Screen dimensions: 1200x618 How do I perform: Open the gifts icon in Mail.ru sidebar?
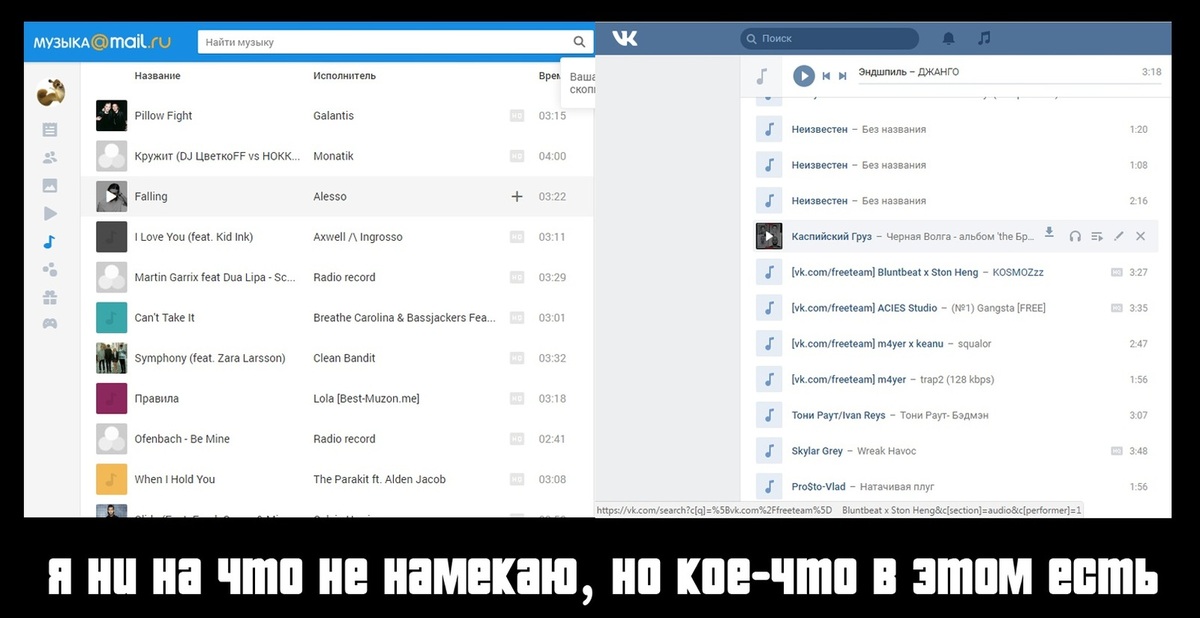(x=50, y=297)
